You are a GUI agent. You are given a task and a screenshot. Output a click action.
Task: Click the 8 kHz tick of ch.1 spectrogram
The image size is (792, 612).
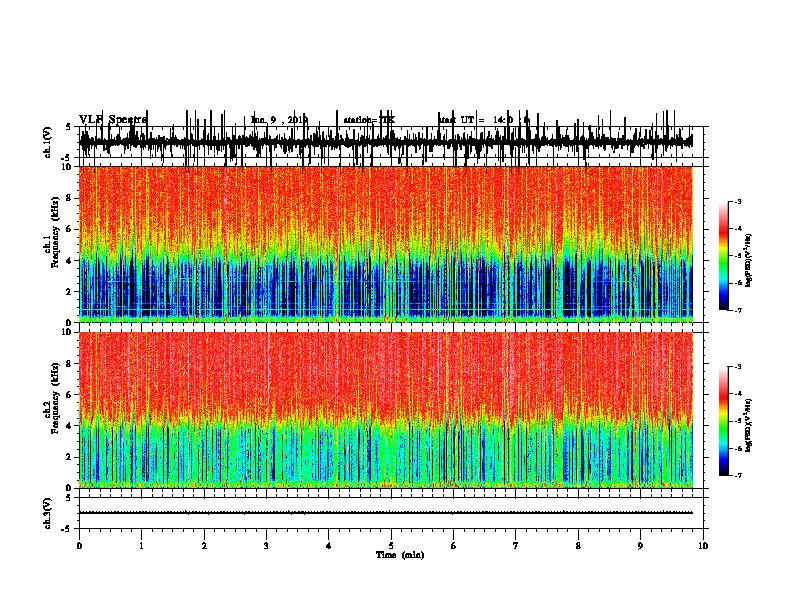click(70, 198)
